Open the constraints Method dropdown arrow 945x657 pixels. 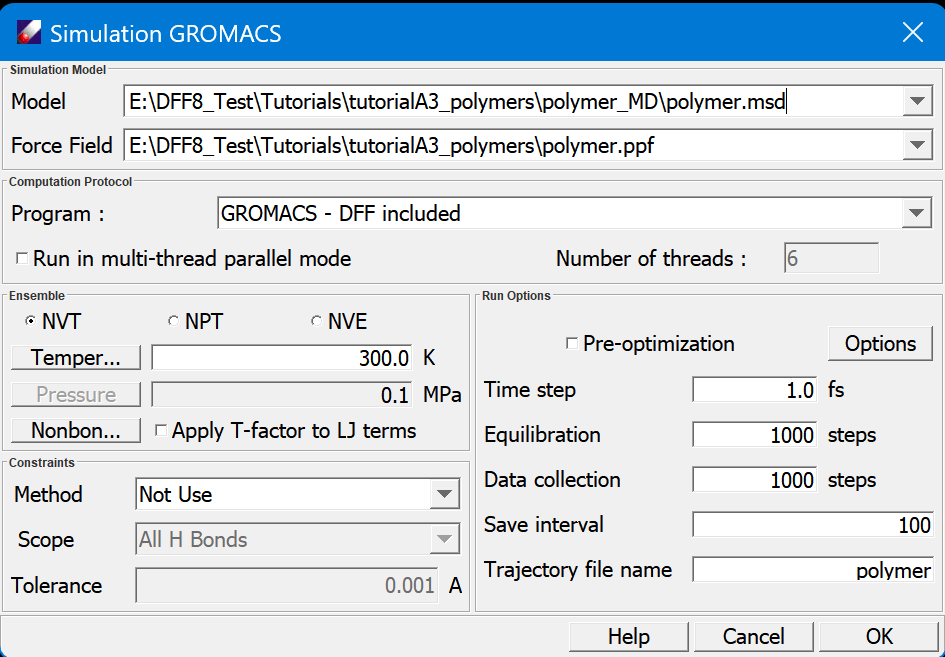click(445, 494)
